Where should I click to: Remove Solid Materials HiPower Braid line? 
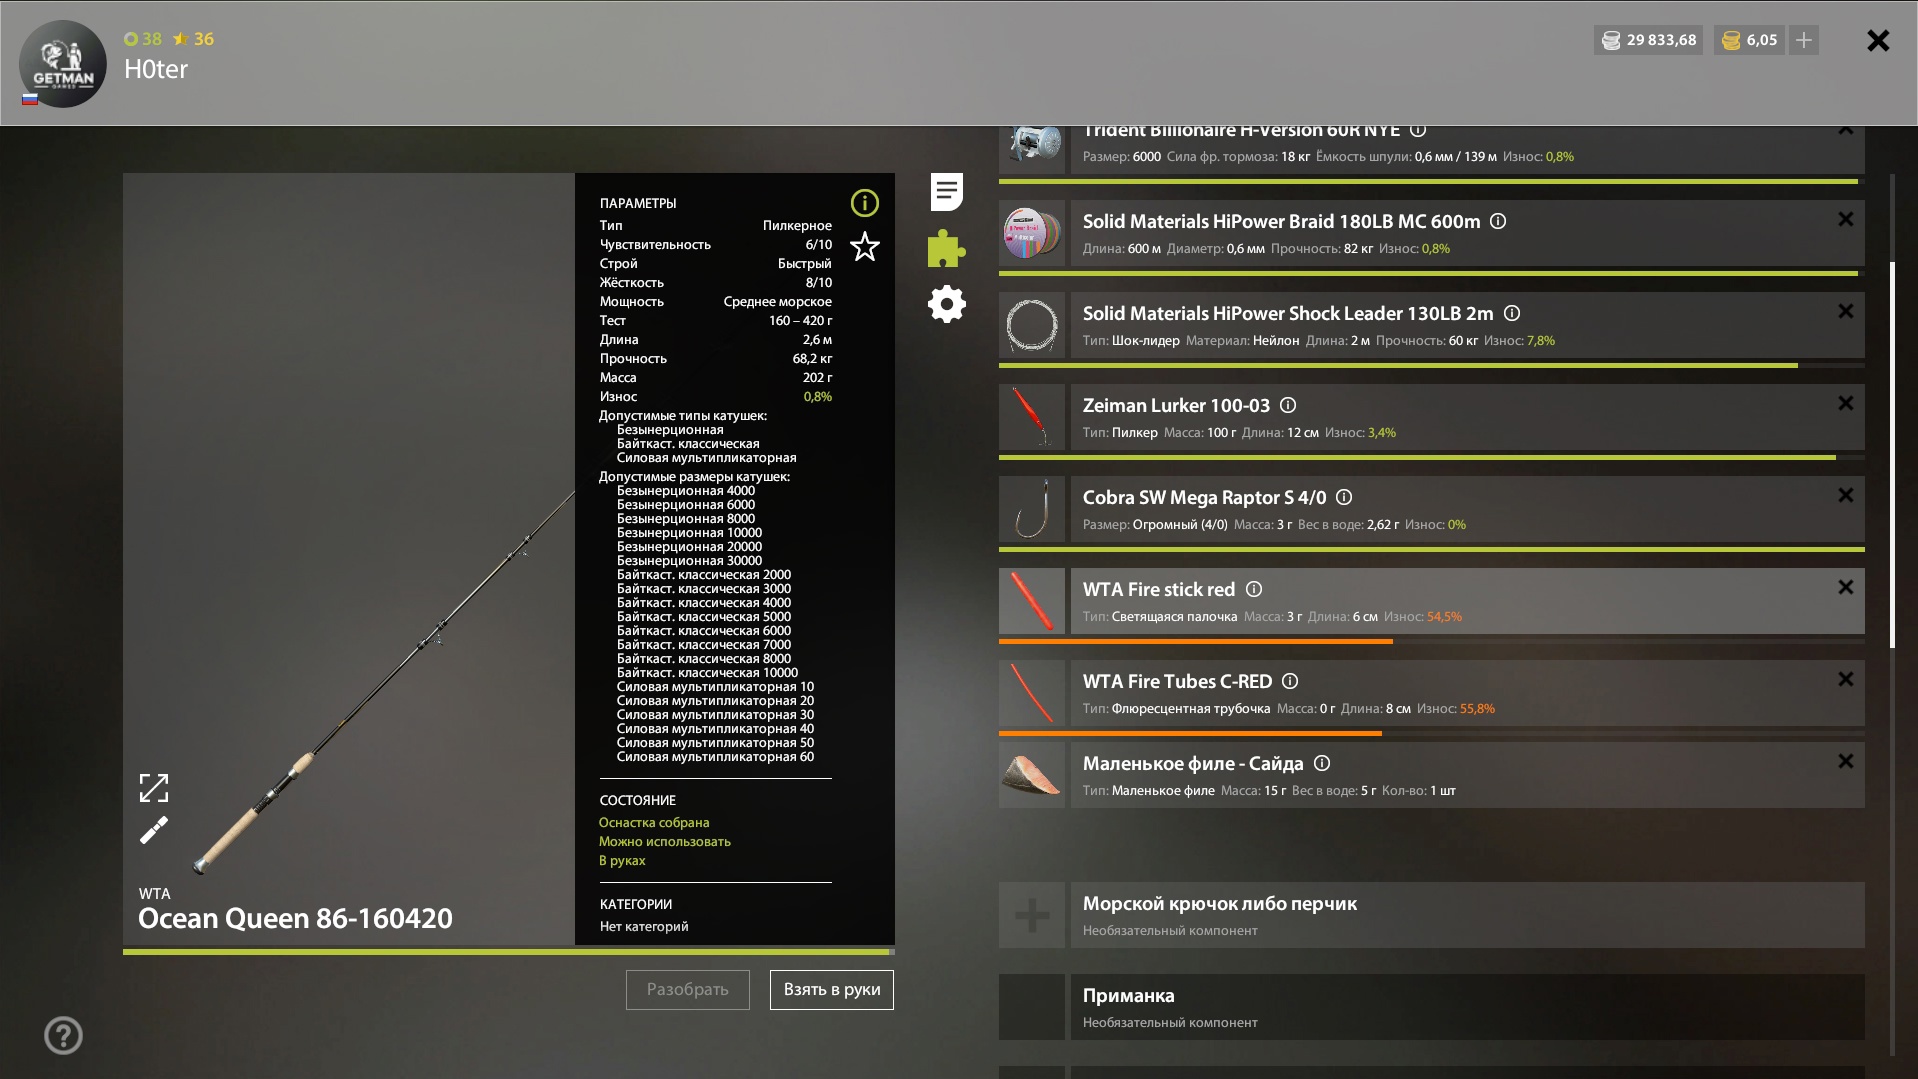click(1846, 219)
